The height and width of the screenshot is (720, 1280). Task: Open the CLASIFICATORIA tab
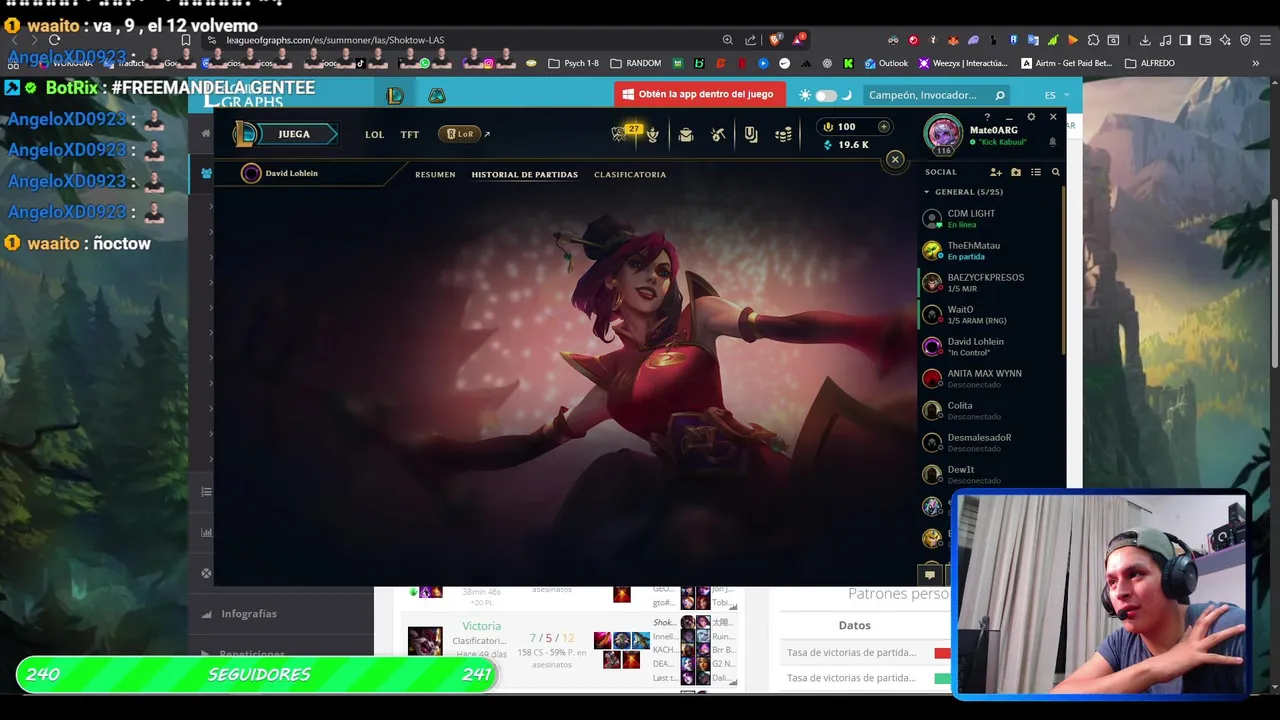point(630,174)
